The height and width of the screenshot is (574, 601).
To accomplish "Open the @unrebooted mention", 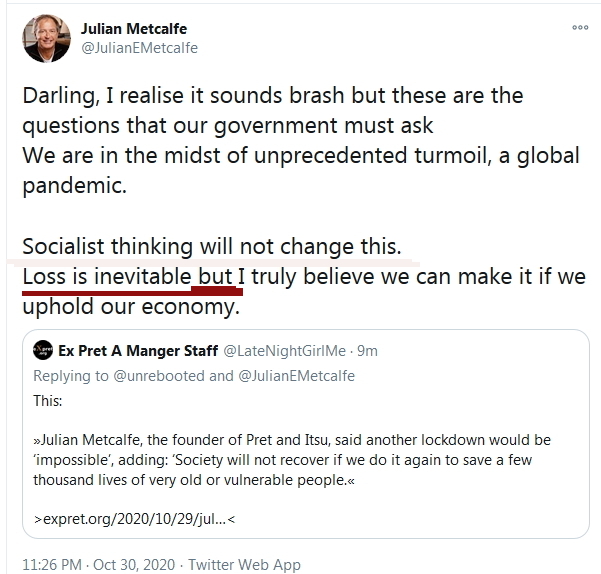I will point(151,376).
